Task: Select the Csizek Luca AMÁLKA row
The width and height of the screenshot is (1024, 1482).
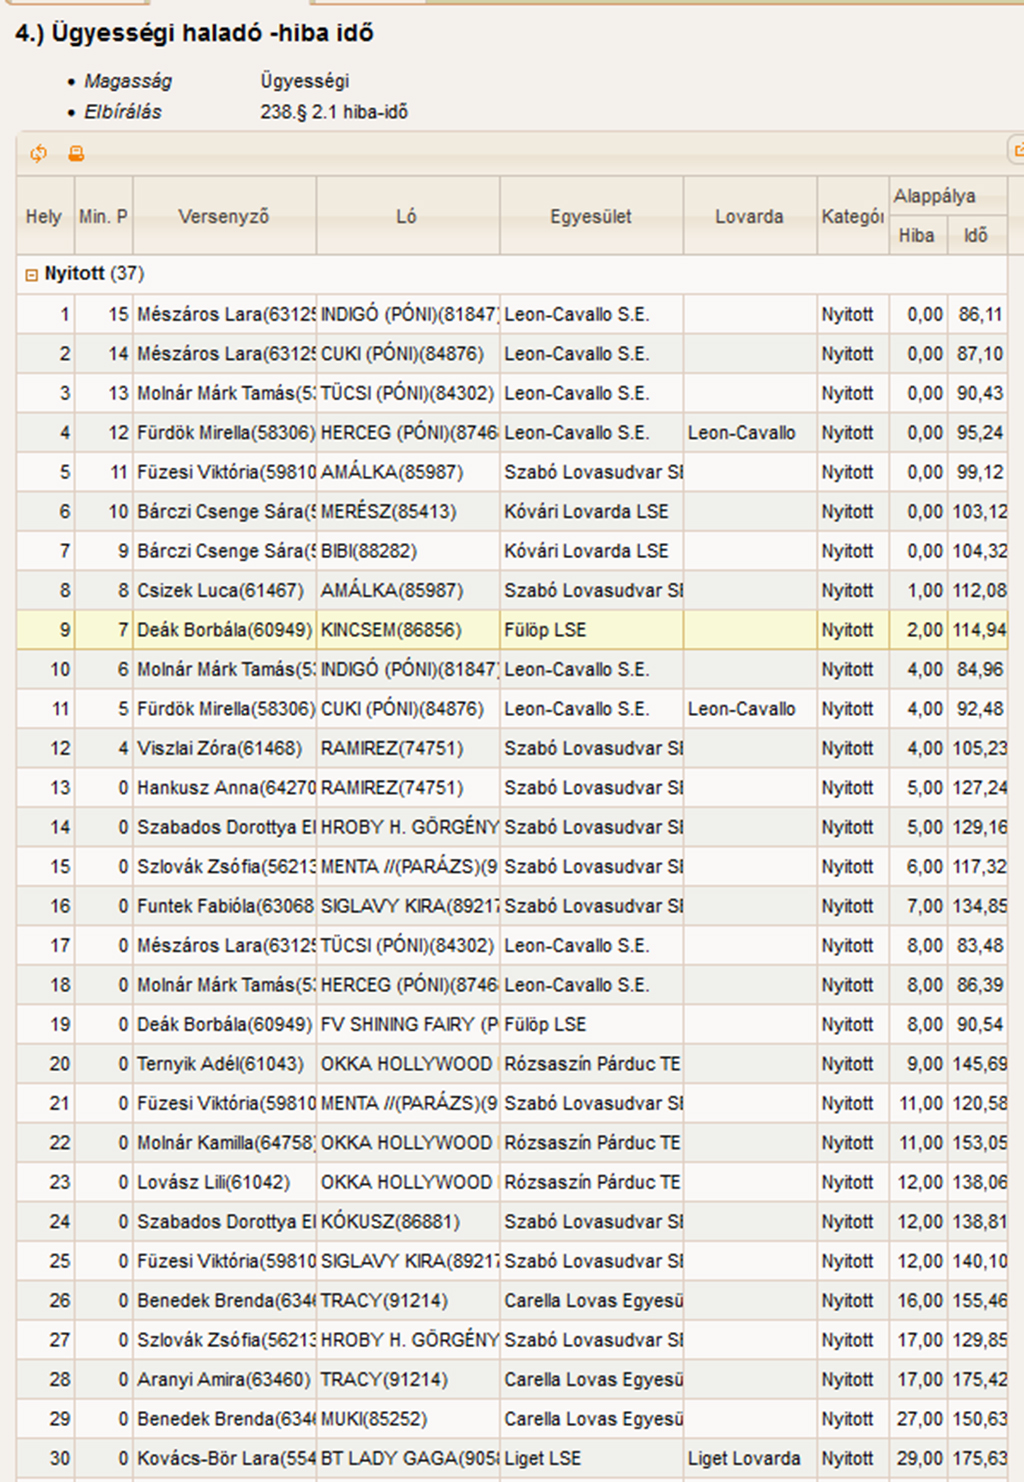Action: pos(400,590)
